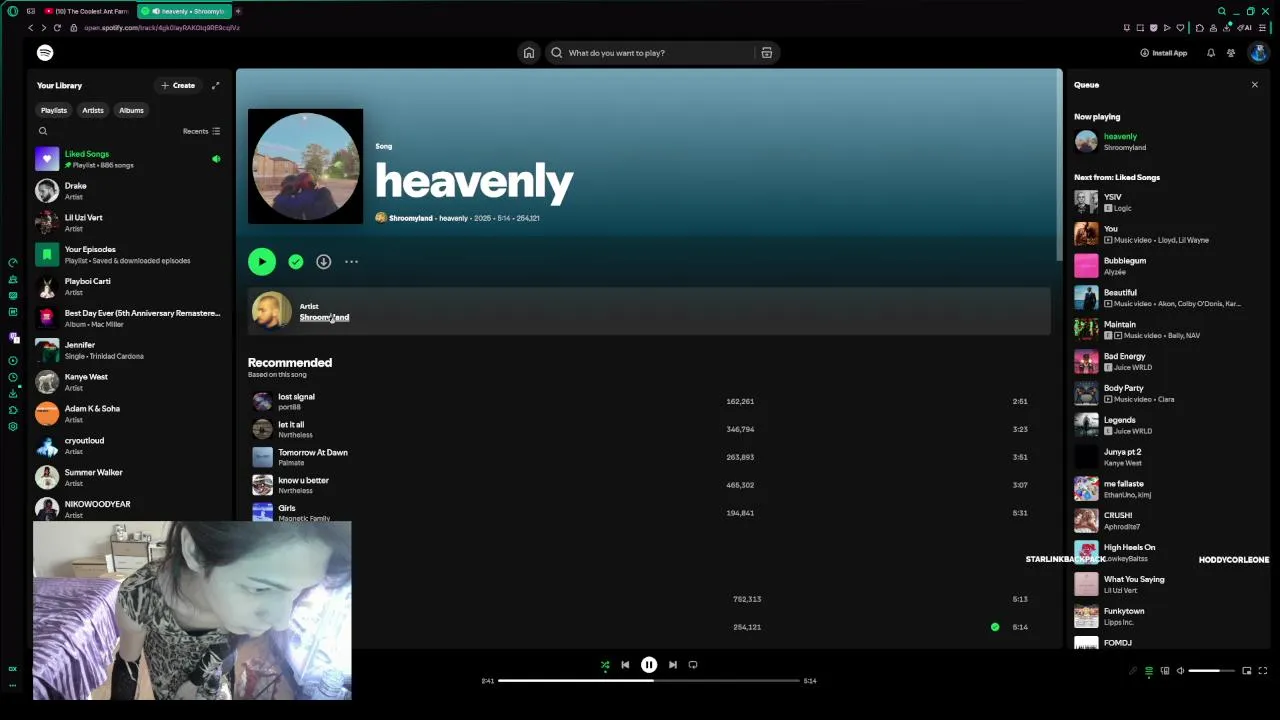Go to previous track
The width and height of the screenshot is (1280, 720).
pos(625,665)
